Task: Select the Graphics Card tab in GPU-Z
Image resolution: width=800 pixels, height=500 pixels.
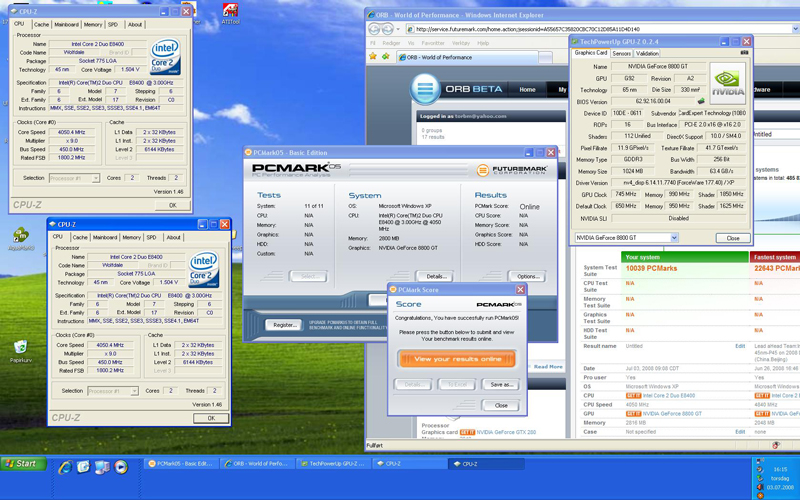Action: click(x=590, y=53)
